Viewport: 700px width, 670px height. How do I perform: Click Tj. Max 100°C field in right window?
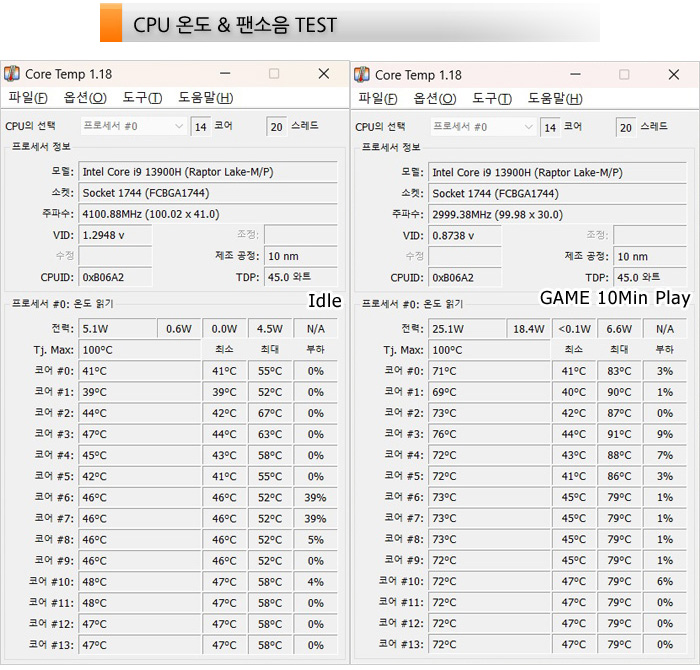pyautogui.click(x=465, y=350)
